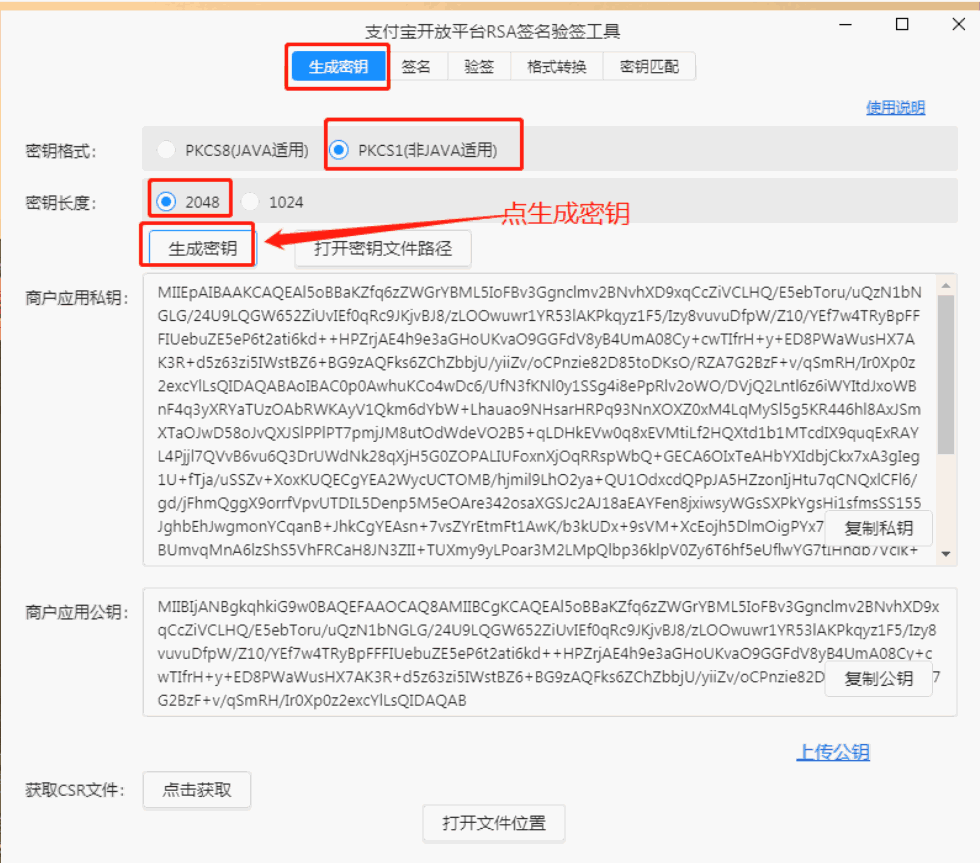
Task: Click inside the 商户应用公钥 text box
Action: click(x=550, y=652)
